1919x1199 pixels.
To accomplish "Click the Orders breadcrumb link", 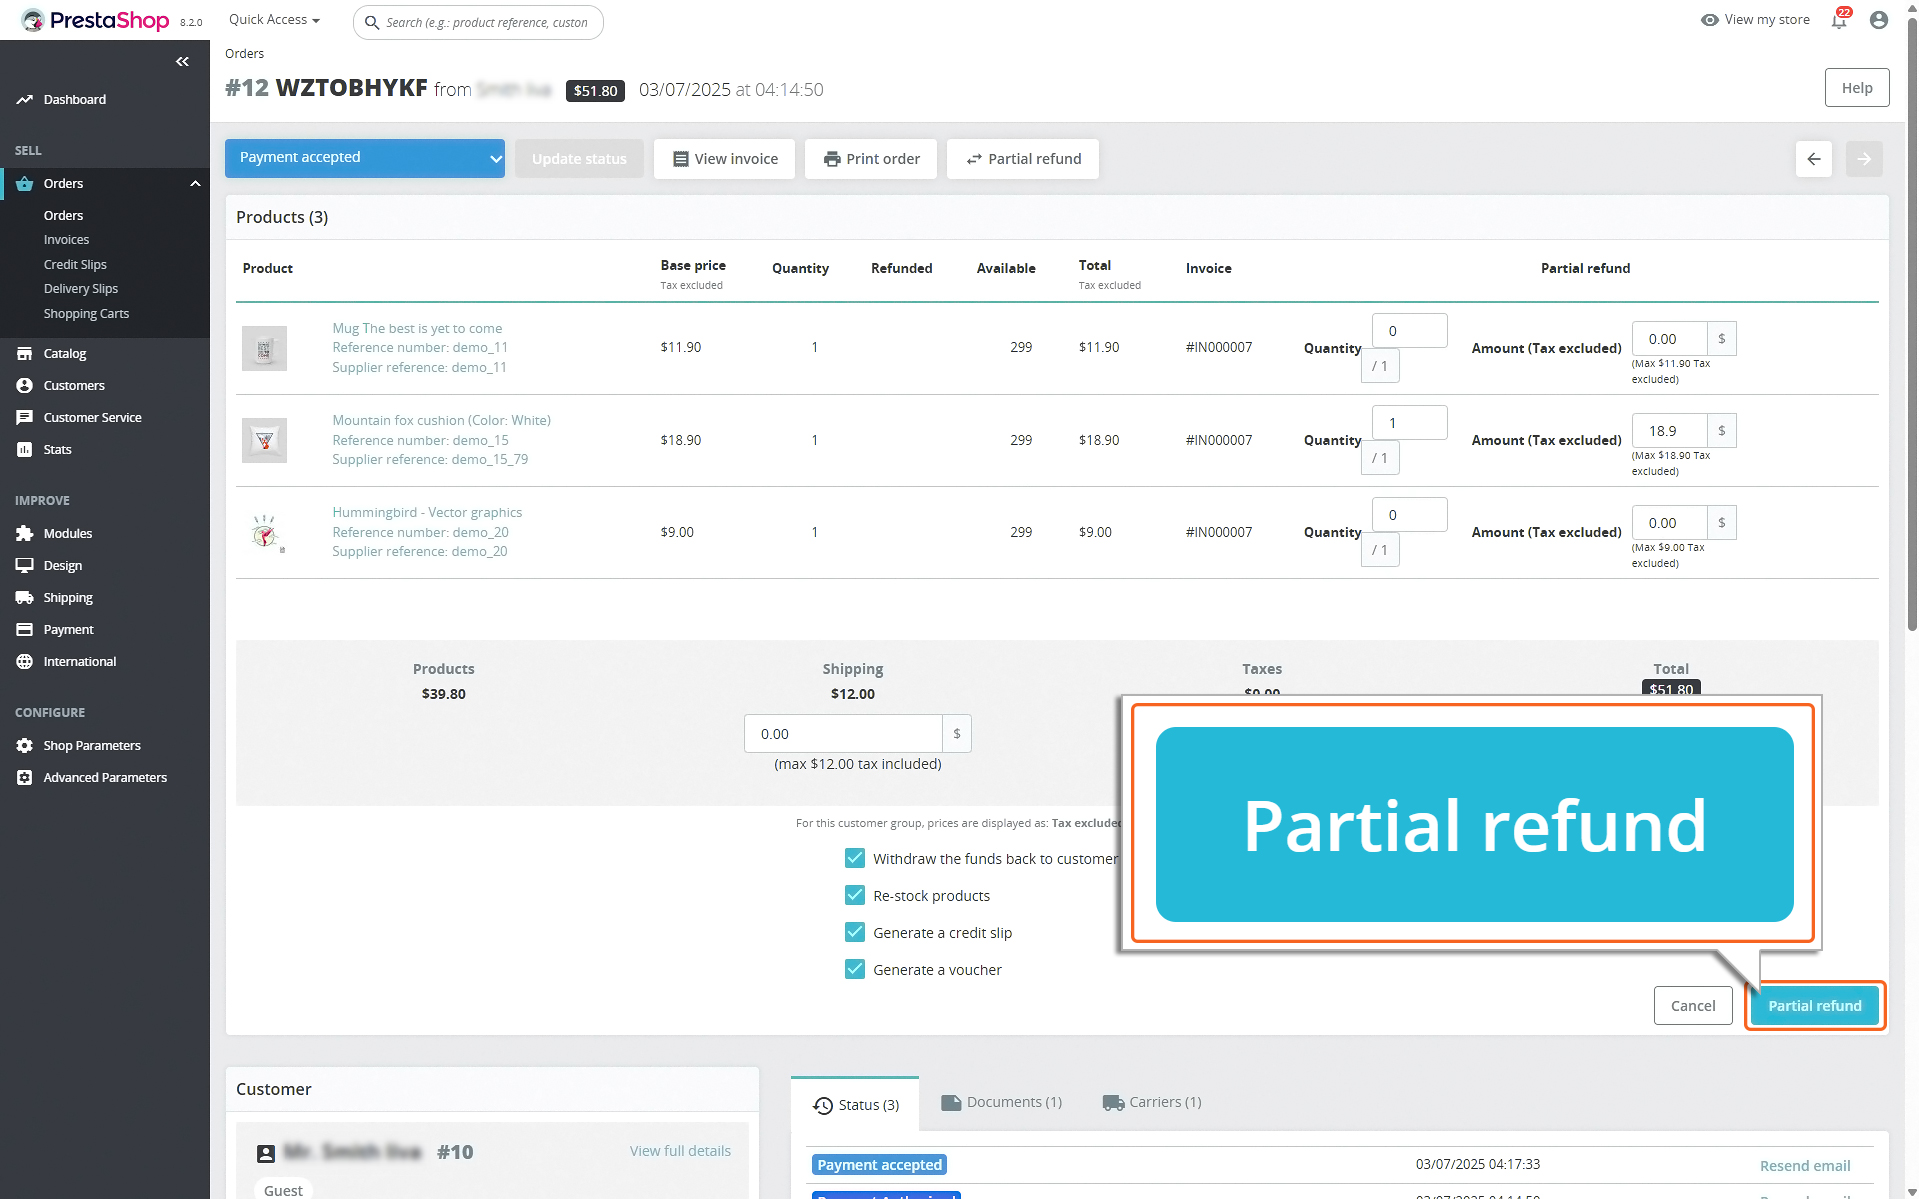I will pos(244,54).
